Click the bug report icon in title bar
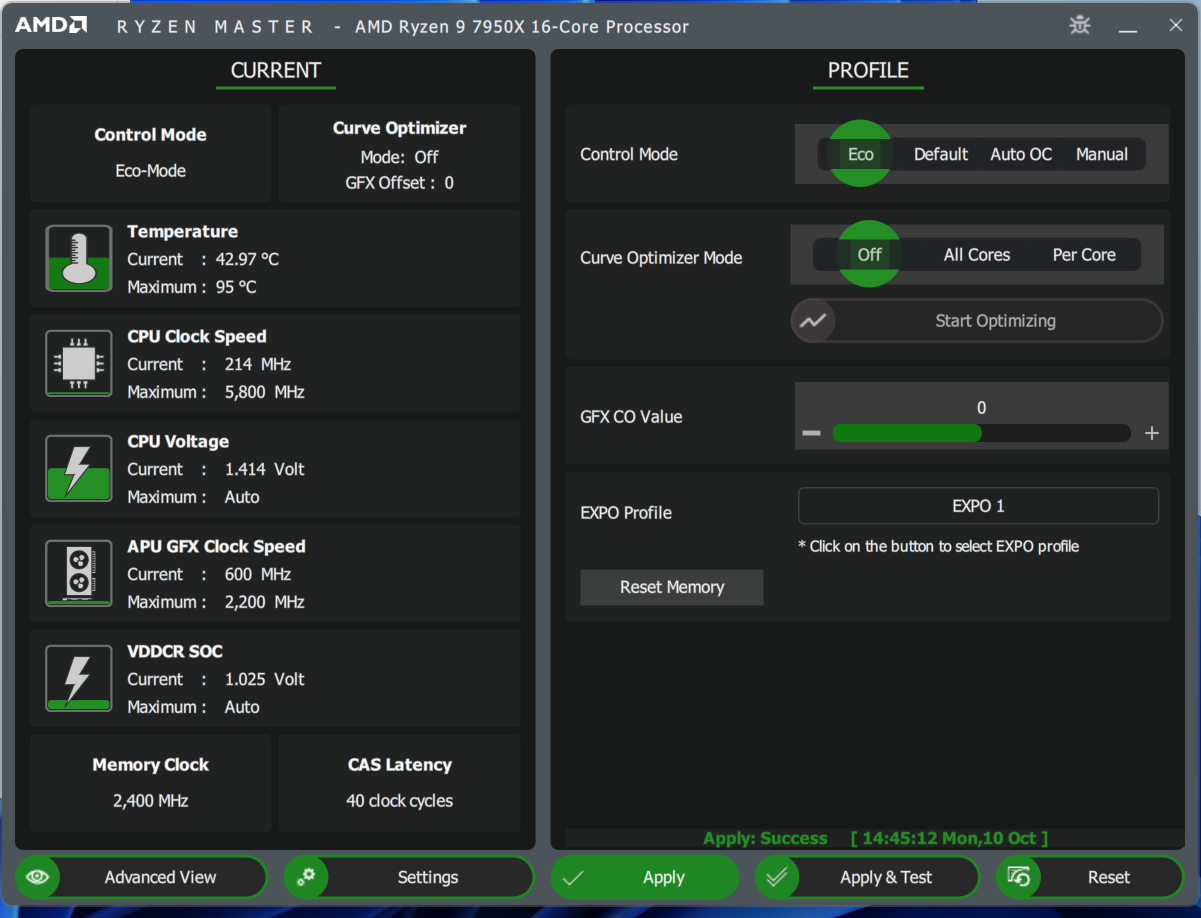 click(x=1080, y=26)
